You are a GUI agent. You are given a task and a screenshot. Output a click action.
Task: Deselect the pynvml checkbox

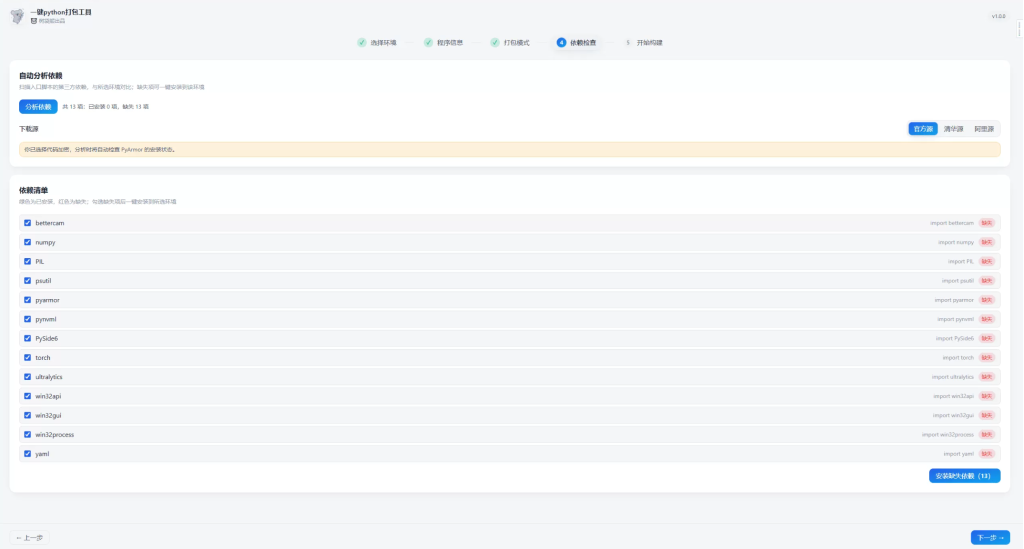[x=27, y=319]
